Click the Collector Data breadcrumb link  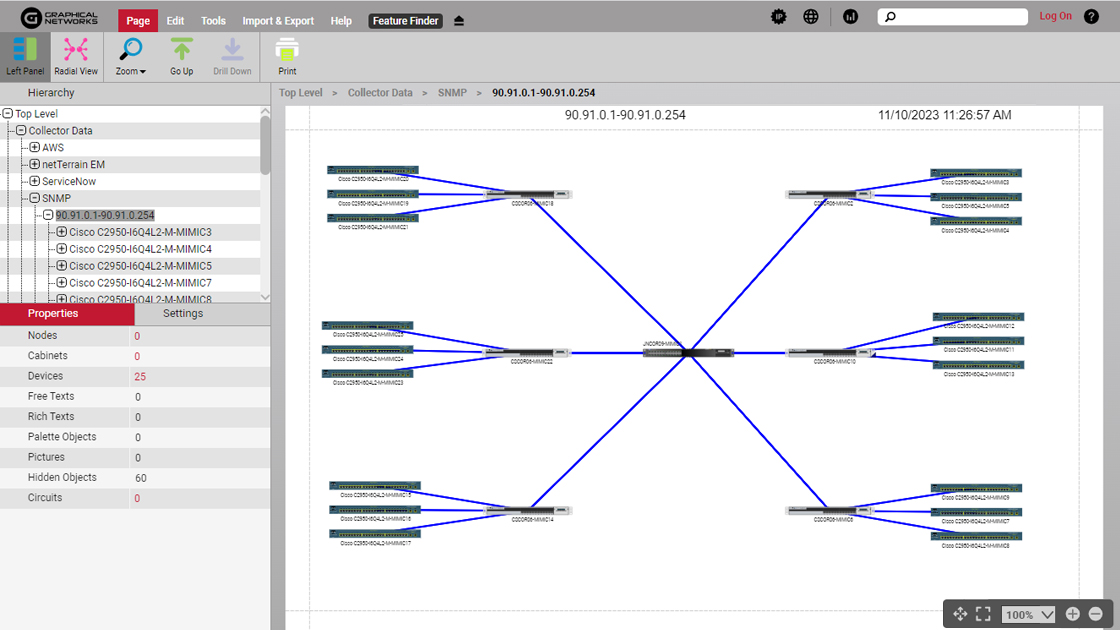[x=380, y=92]
